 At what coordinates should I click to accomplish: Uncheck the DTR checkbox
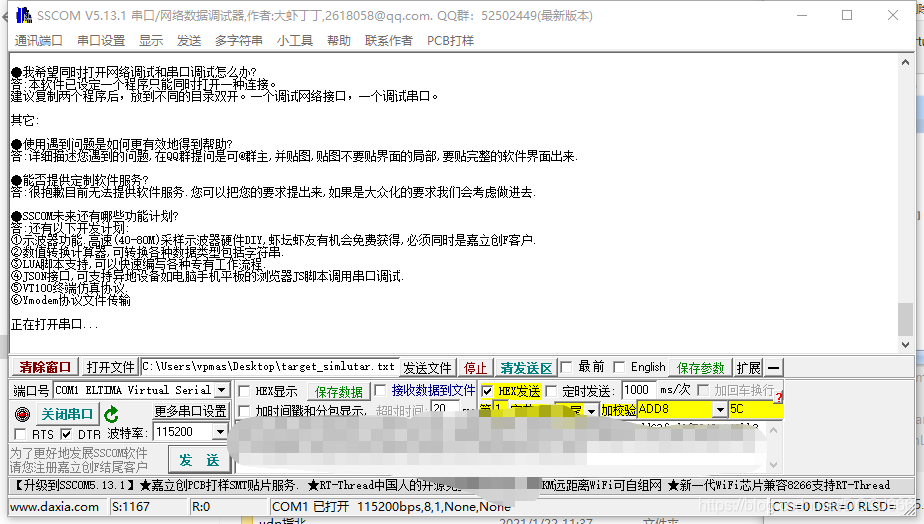click(66, 434)
